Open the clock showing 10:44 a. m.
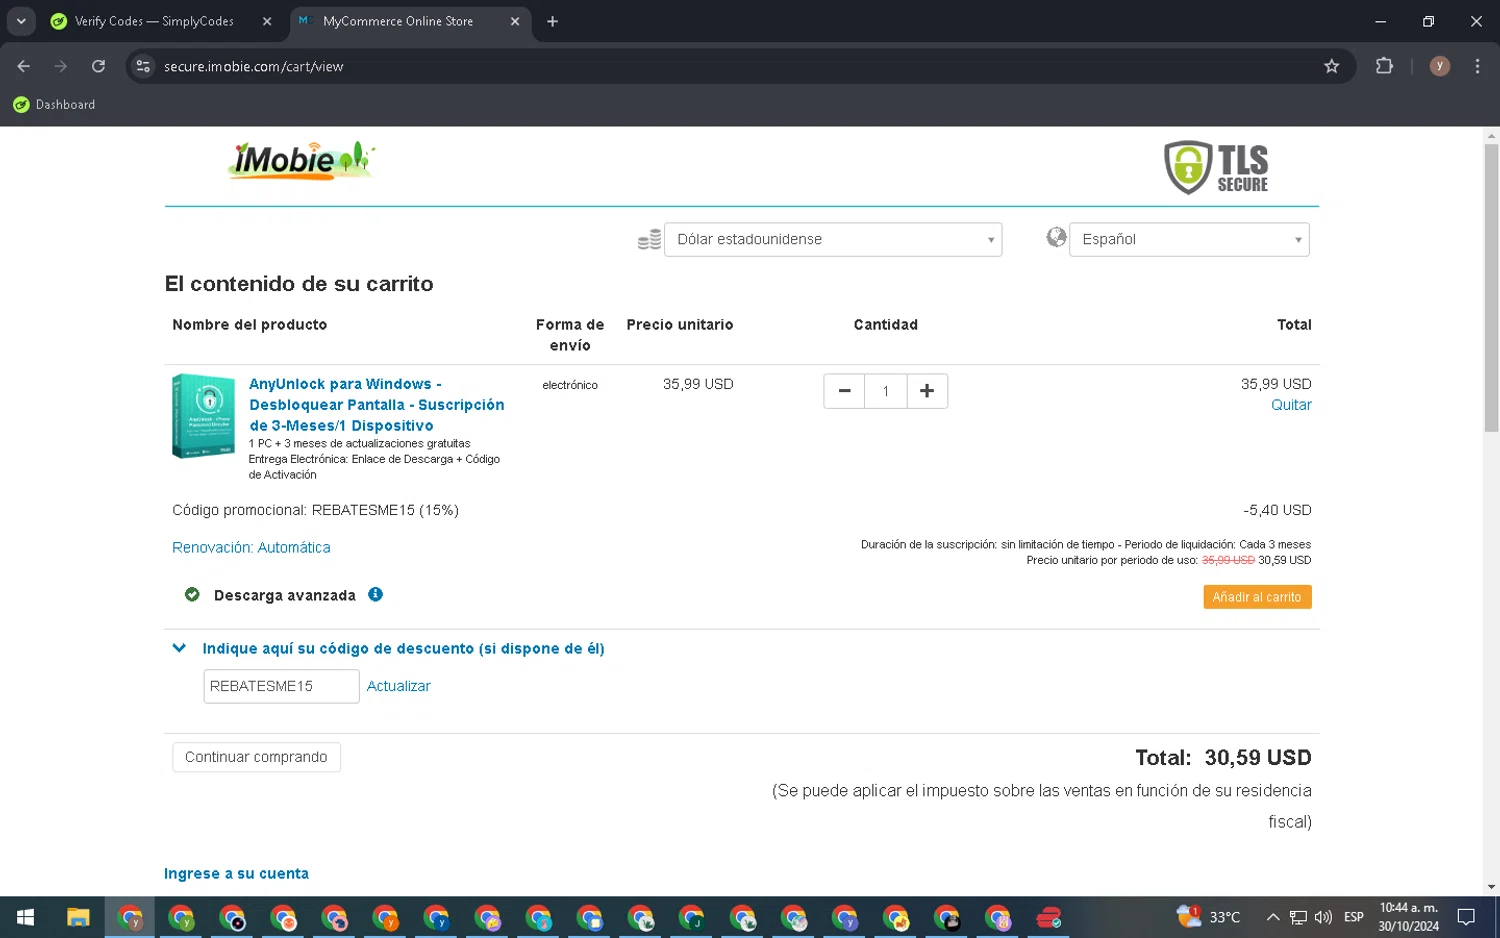Screen dimensions: 1500x938 pos(1408,917)
